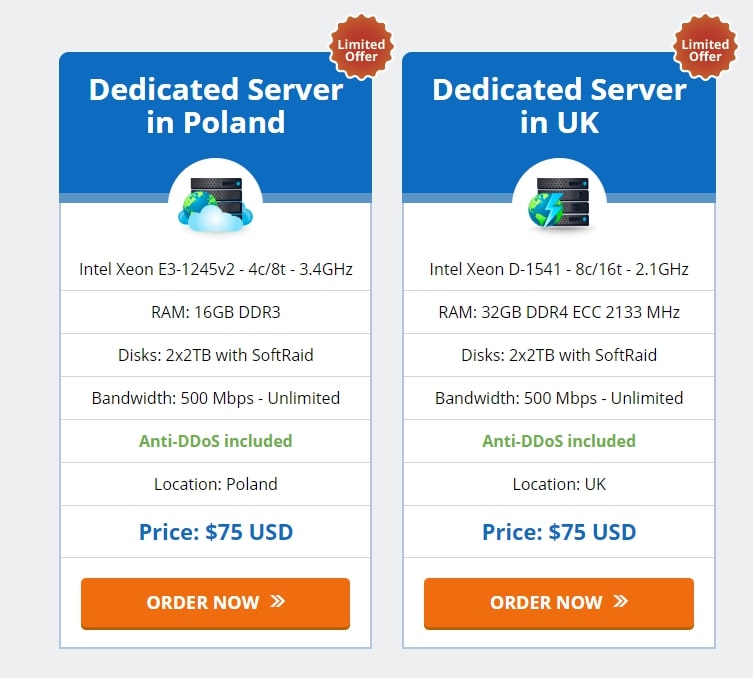This screenshot has height=678, width=753.
Task: Click double-arrow icon on UK Order Now button
Action: [620, 601]
